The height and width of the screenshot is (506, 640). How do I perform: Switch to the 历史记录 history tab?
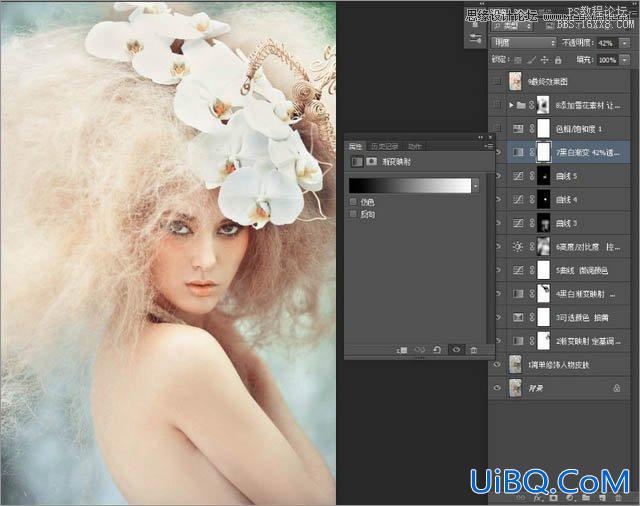384,146
